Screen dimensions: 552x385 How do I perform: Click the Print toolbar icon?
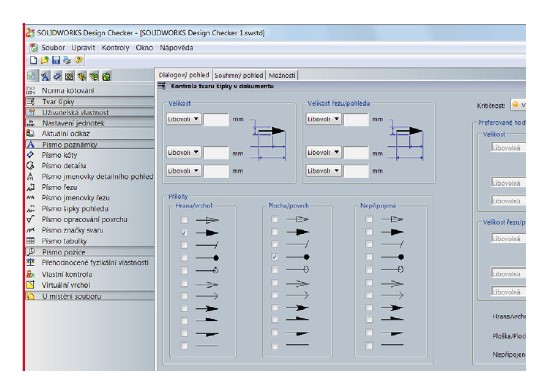67,60
